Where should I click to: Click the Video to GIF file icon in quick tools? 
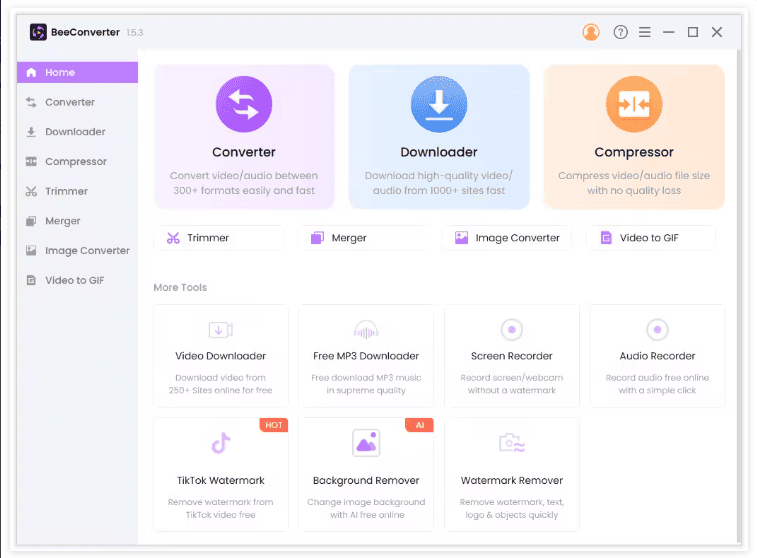(x=606, y=238)
